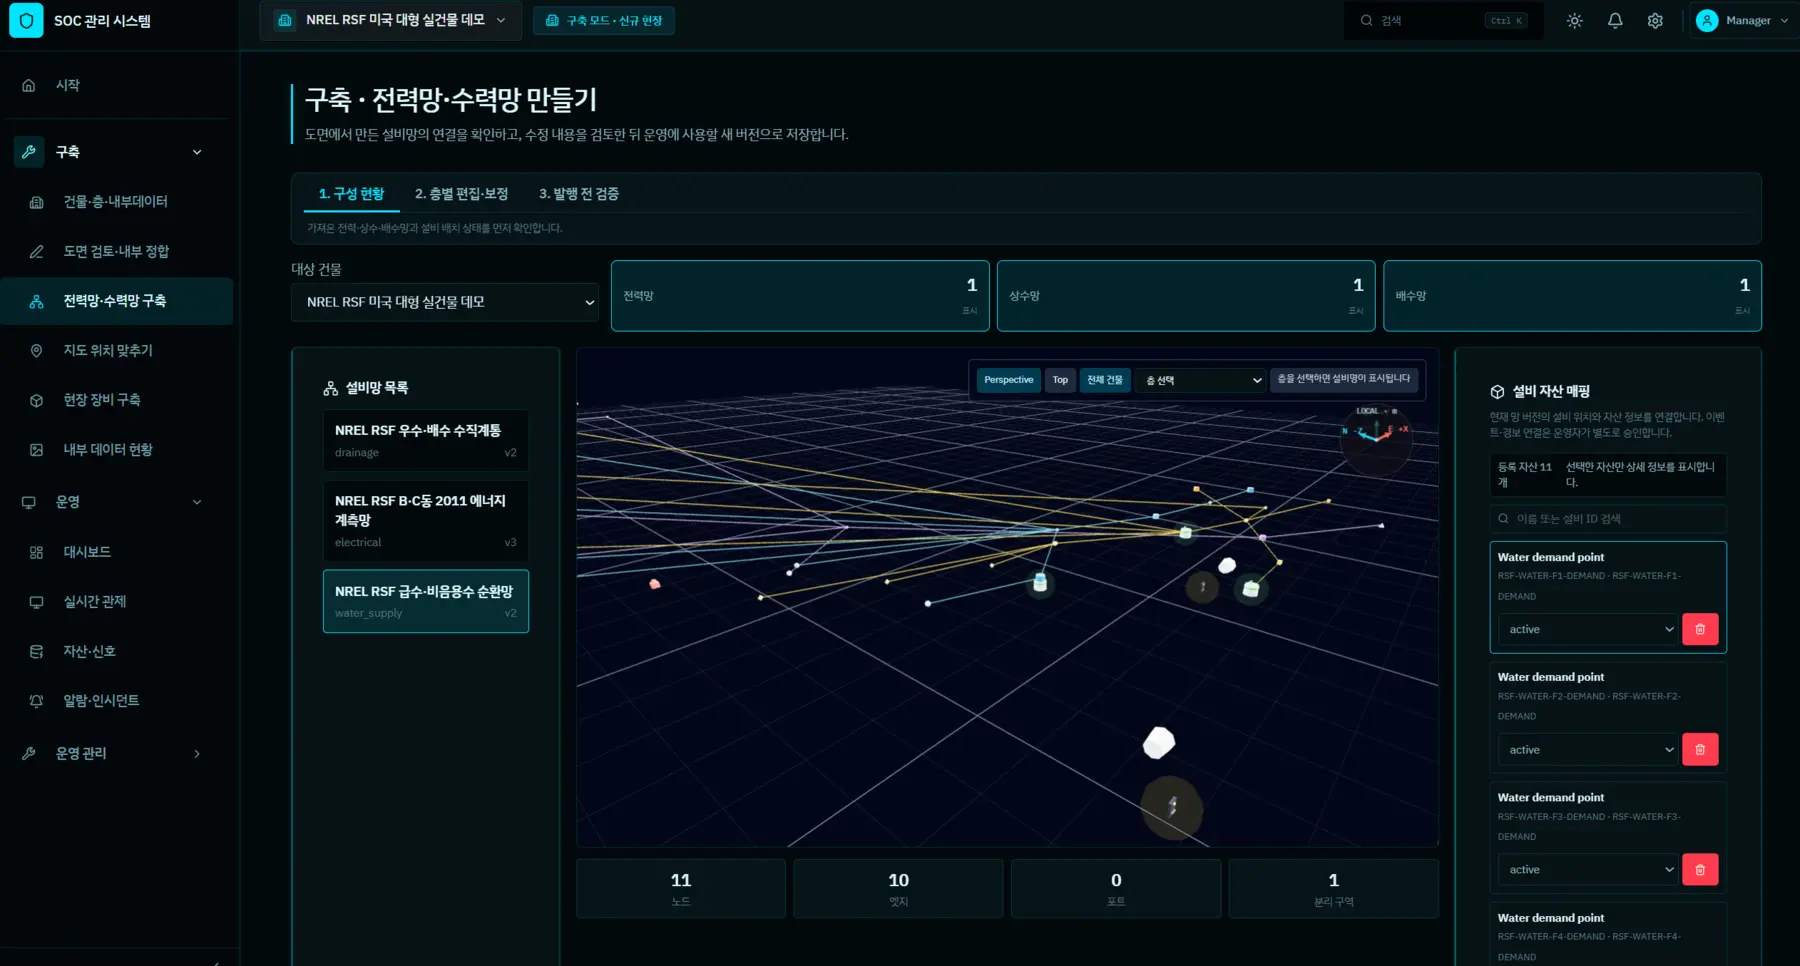
Task: Expand the 운영 sidebar section chevron
Action: [x=197, y=502]
